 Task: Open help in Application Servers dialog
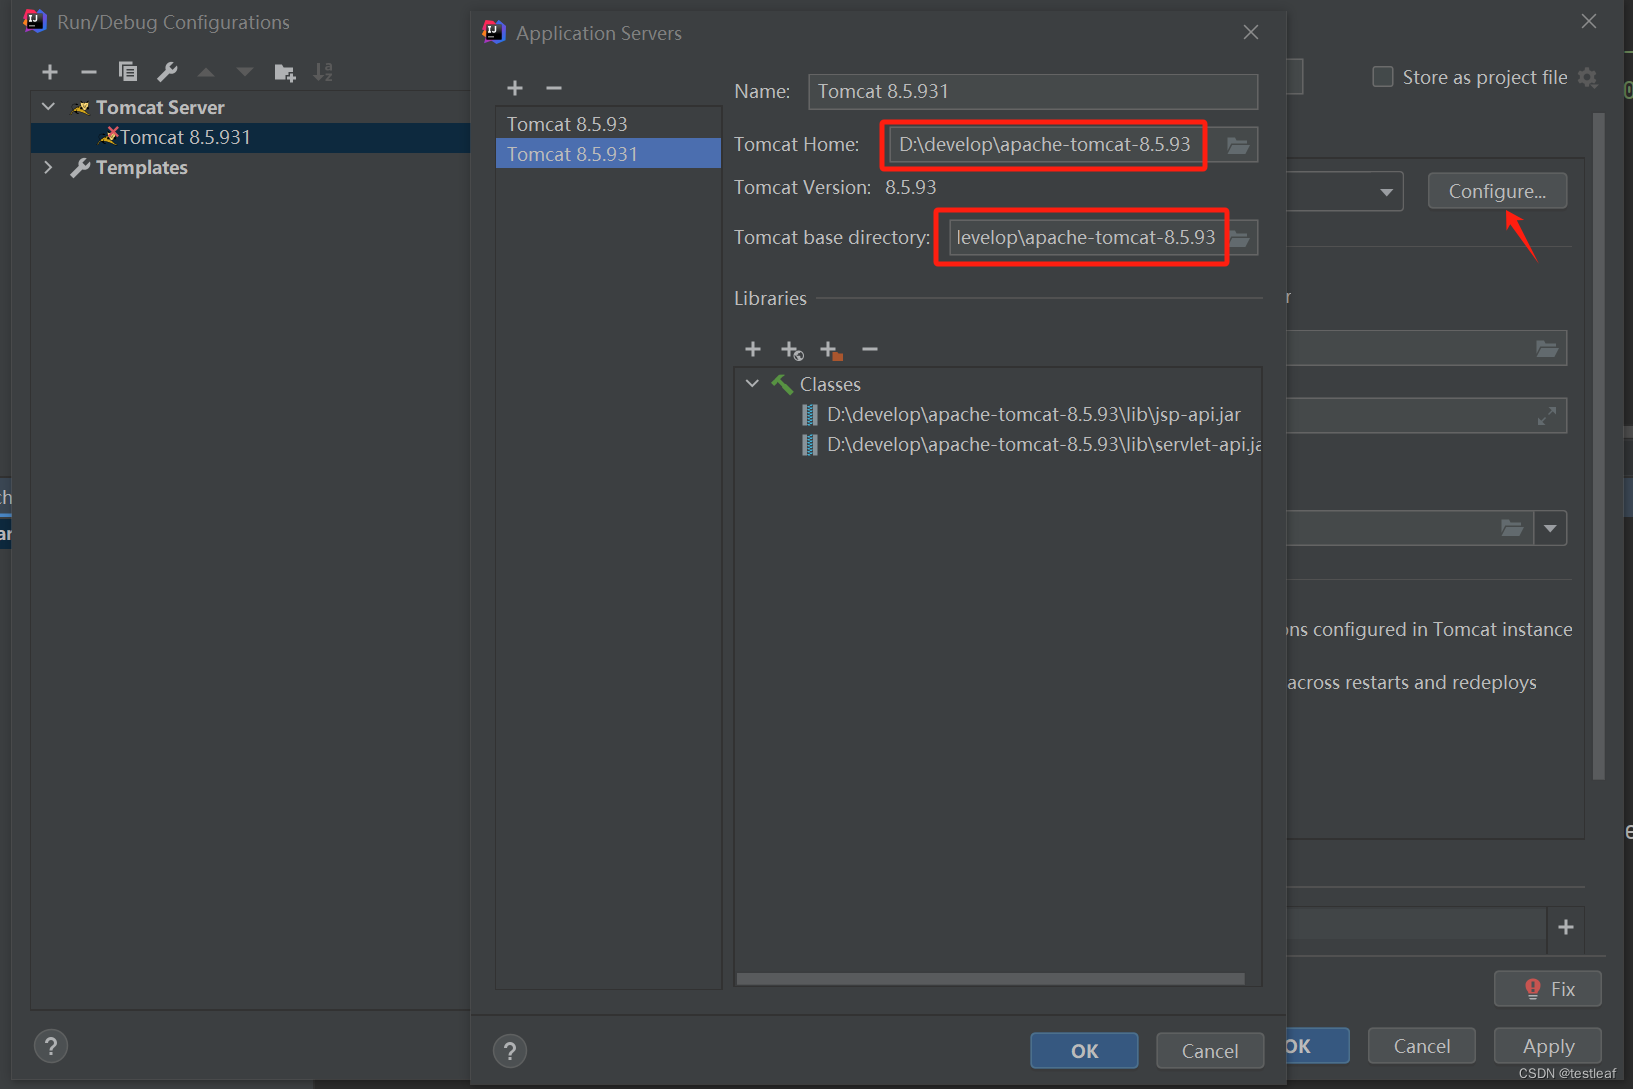click(x=510, y=1051)
